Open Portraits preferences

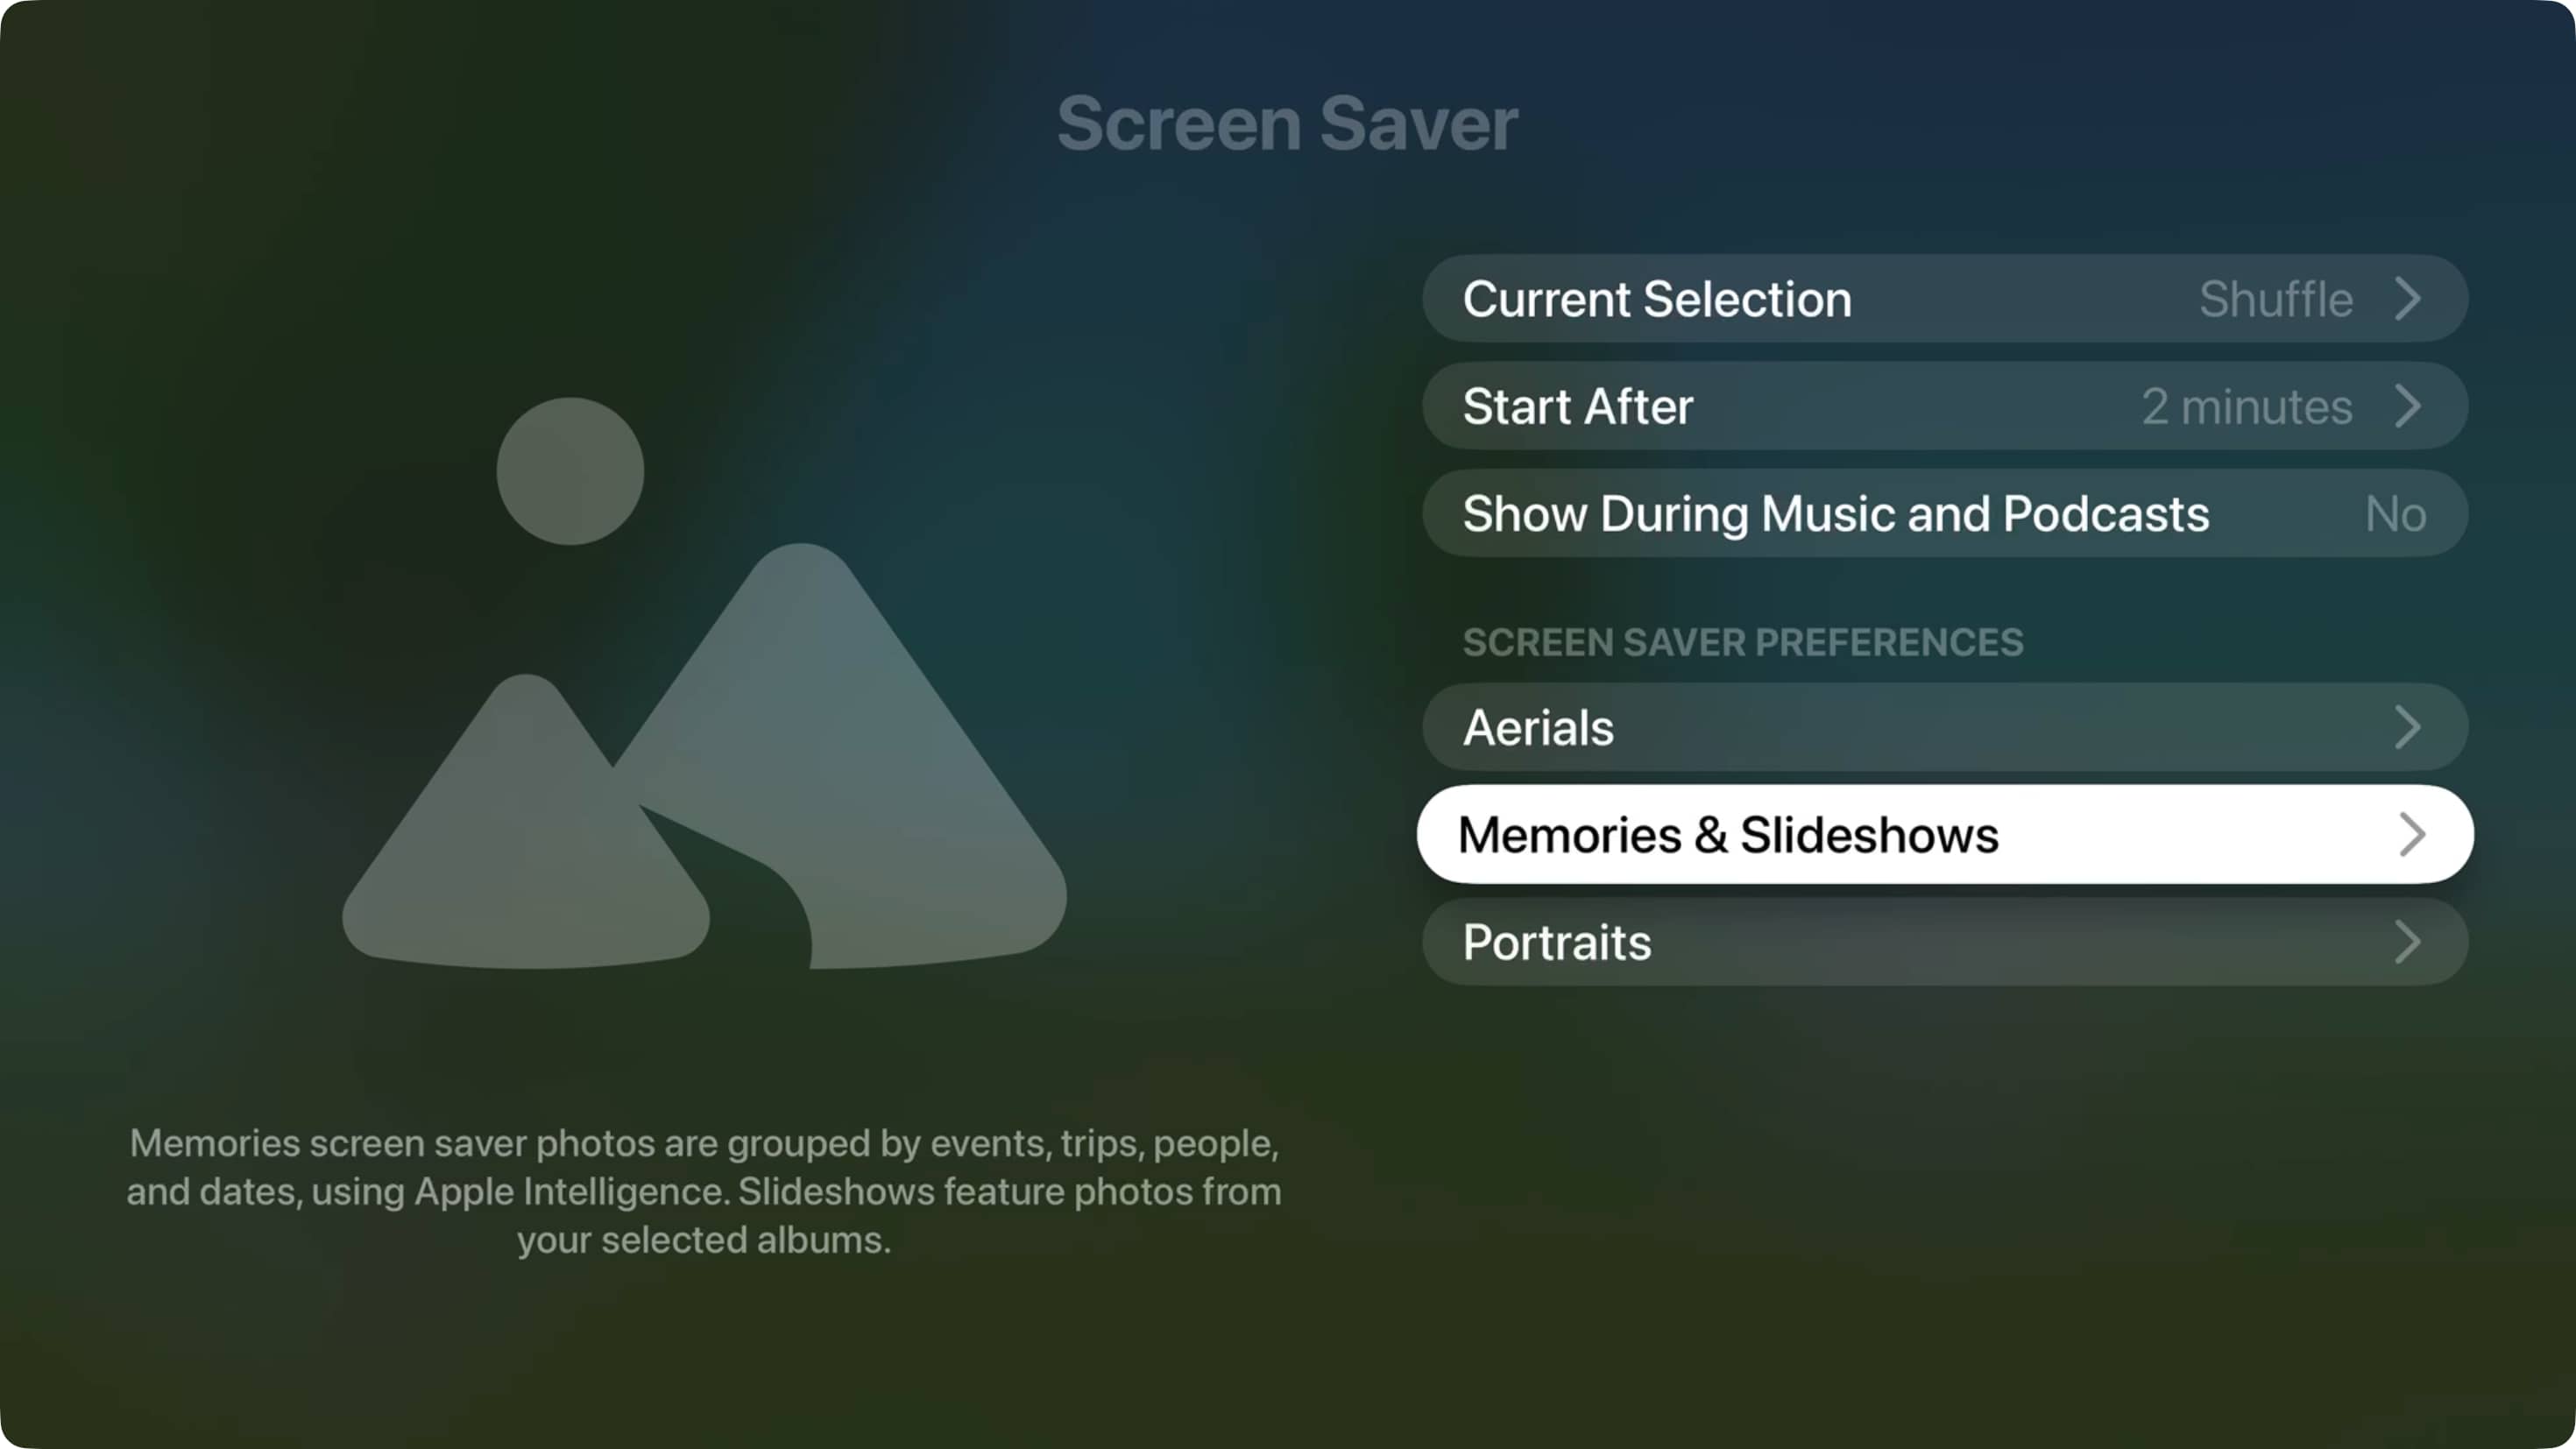[x=1944, y=942]
